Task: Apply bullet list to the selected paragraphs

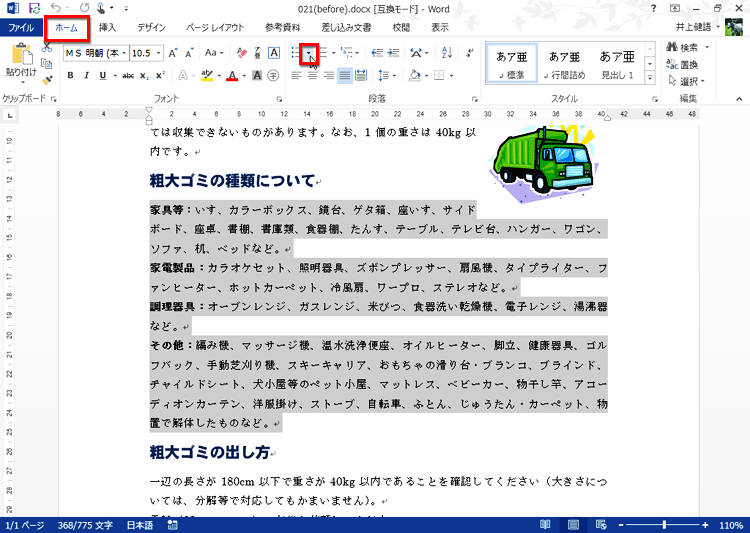Action: coord(295,53)
